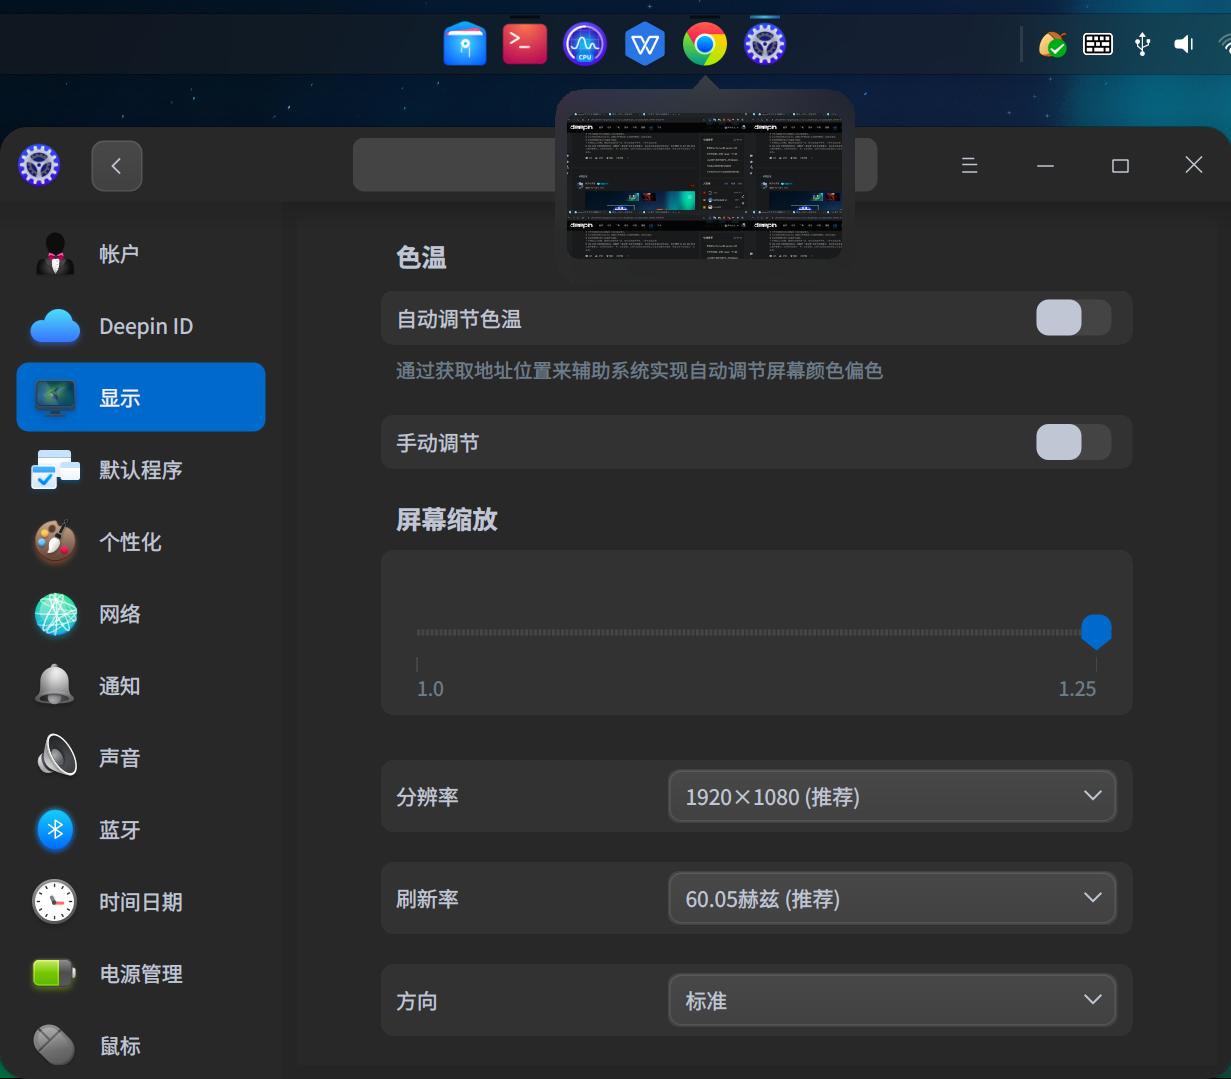Switch to 通知 settings

click(x=141, y=686)
